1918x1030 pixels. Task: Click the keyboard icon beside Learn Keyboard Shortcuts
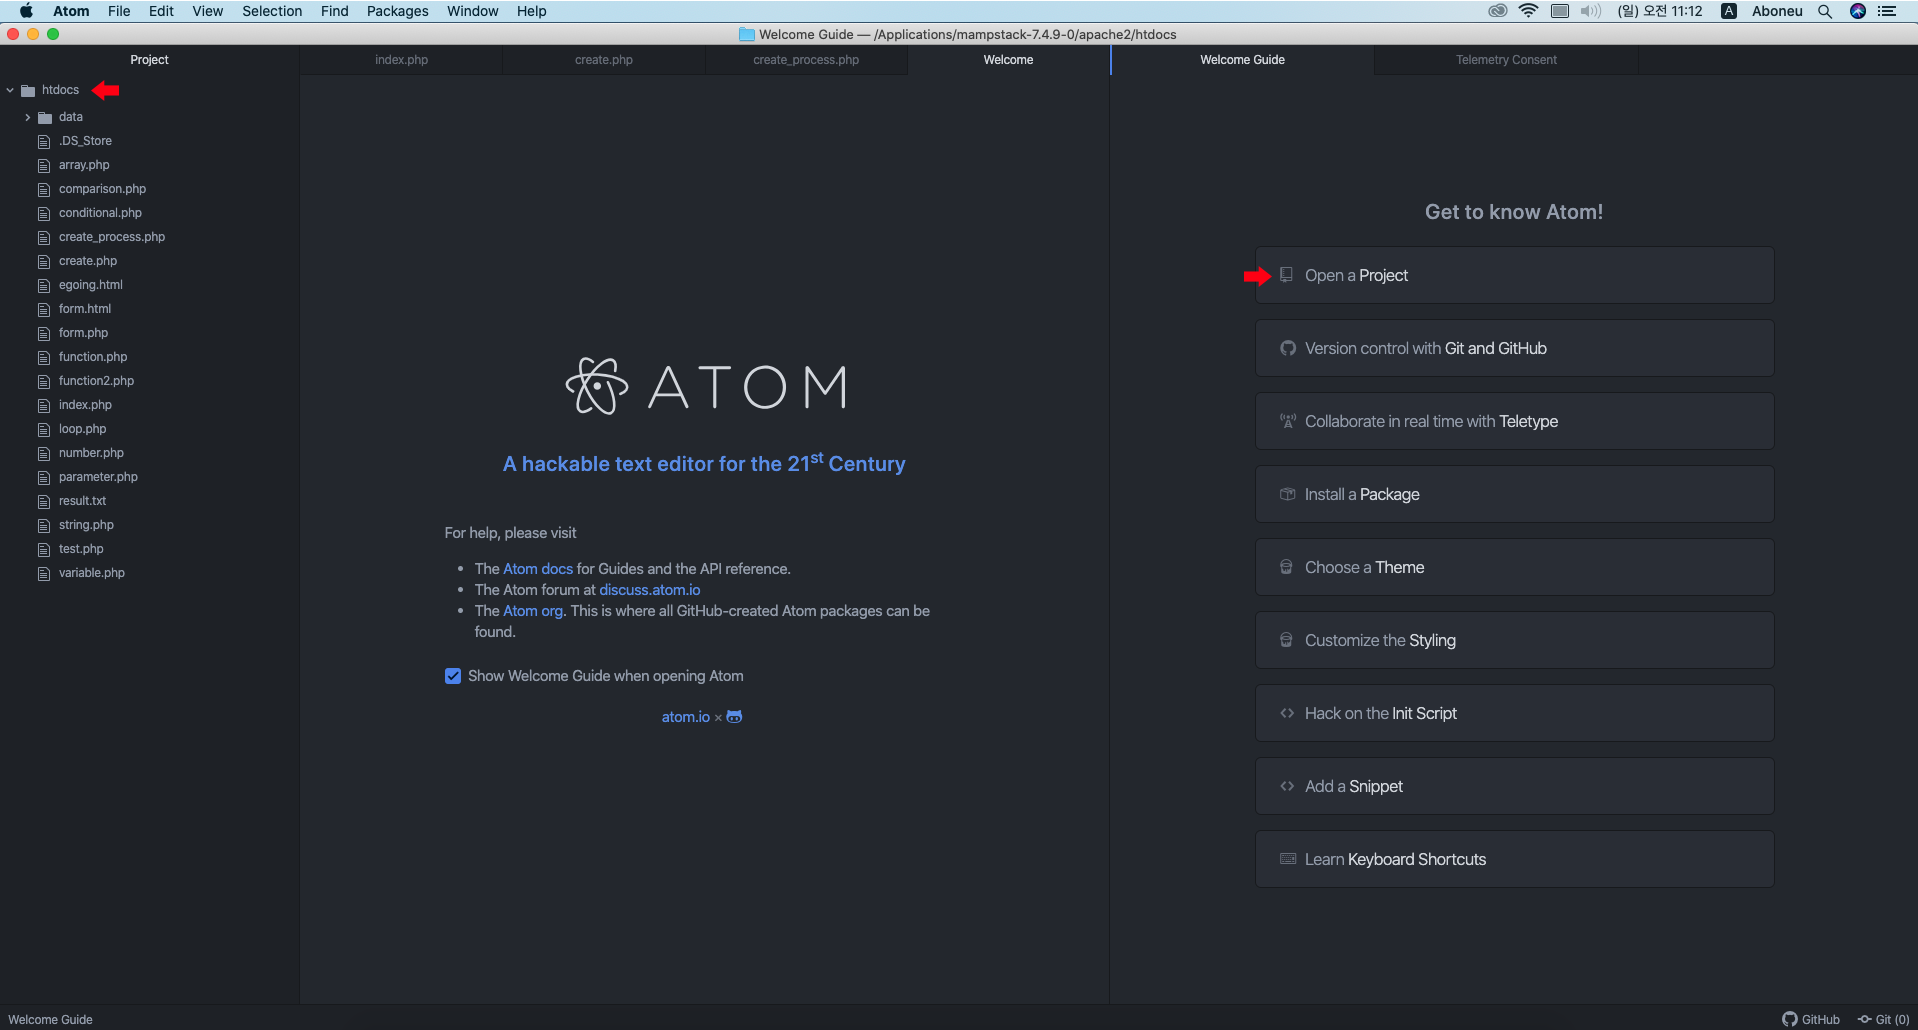[1288, 859]
